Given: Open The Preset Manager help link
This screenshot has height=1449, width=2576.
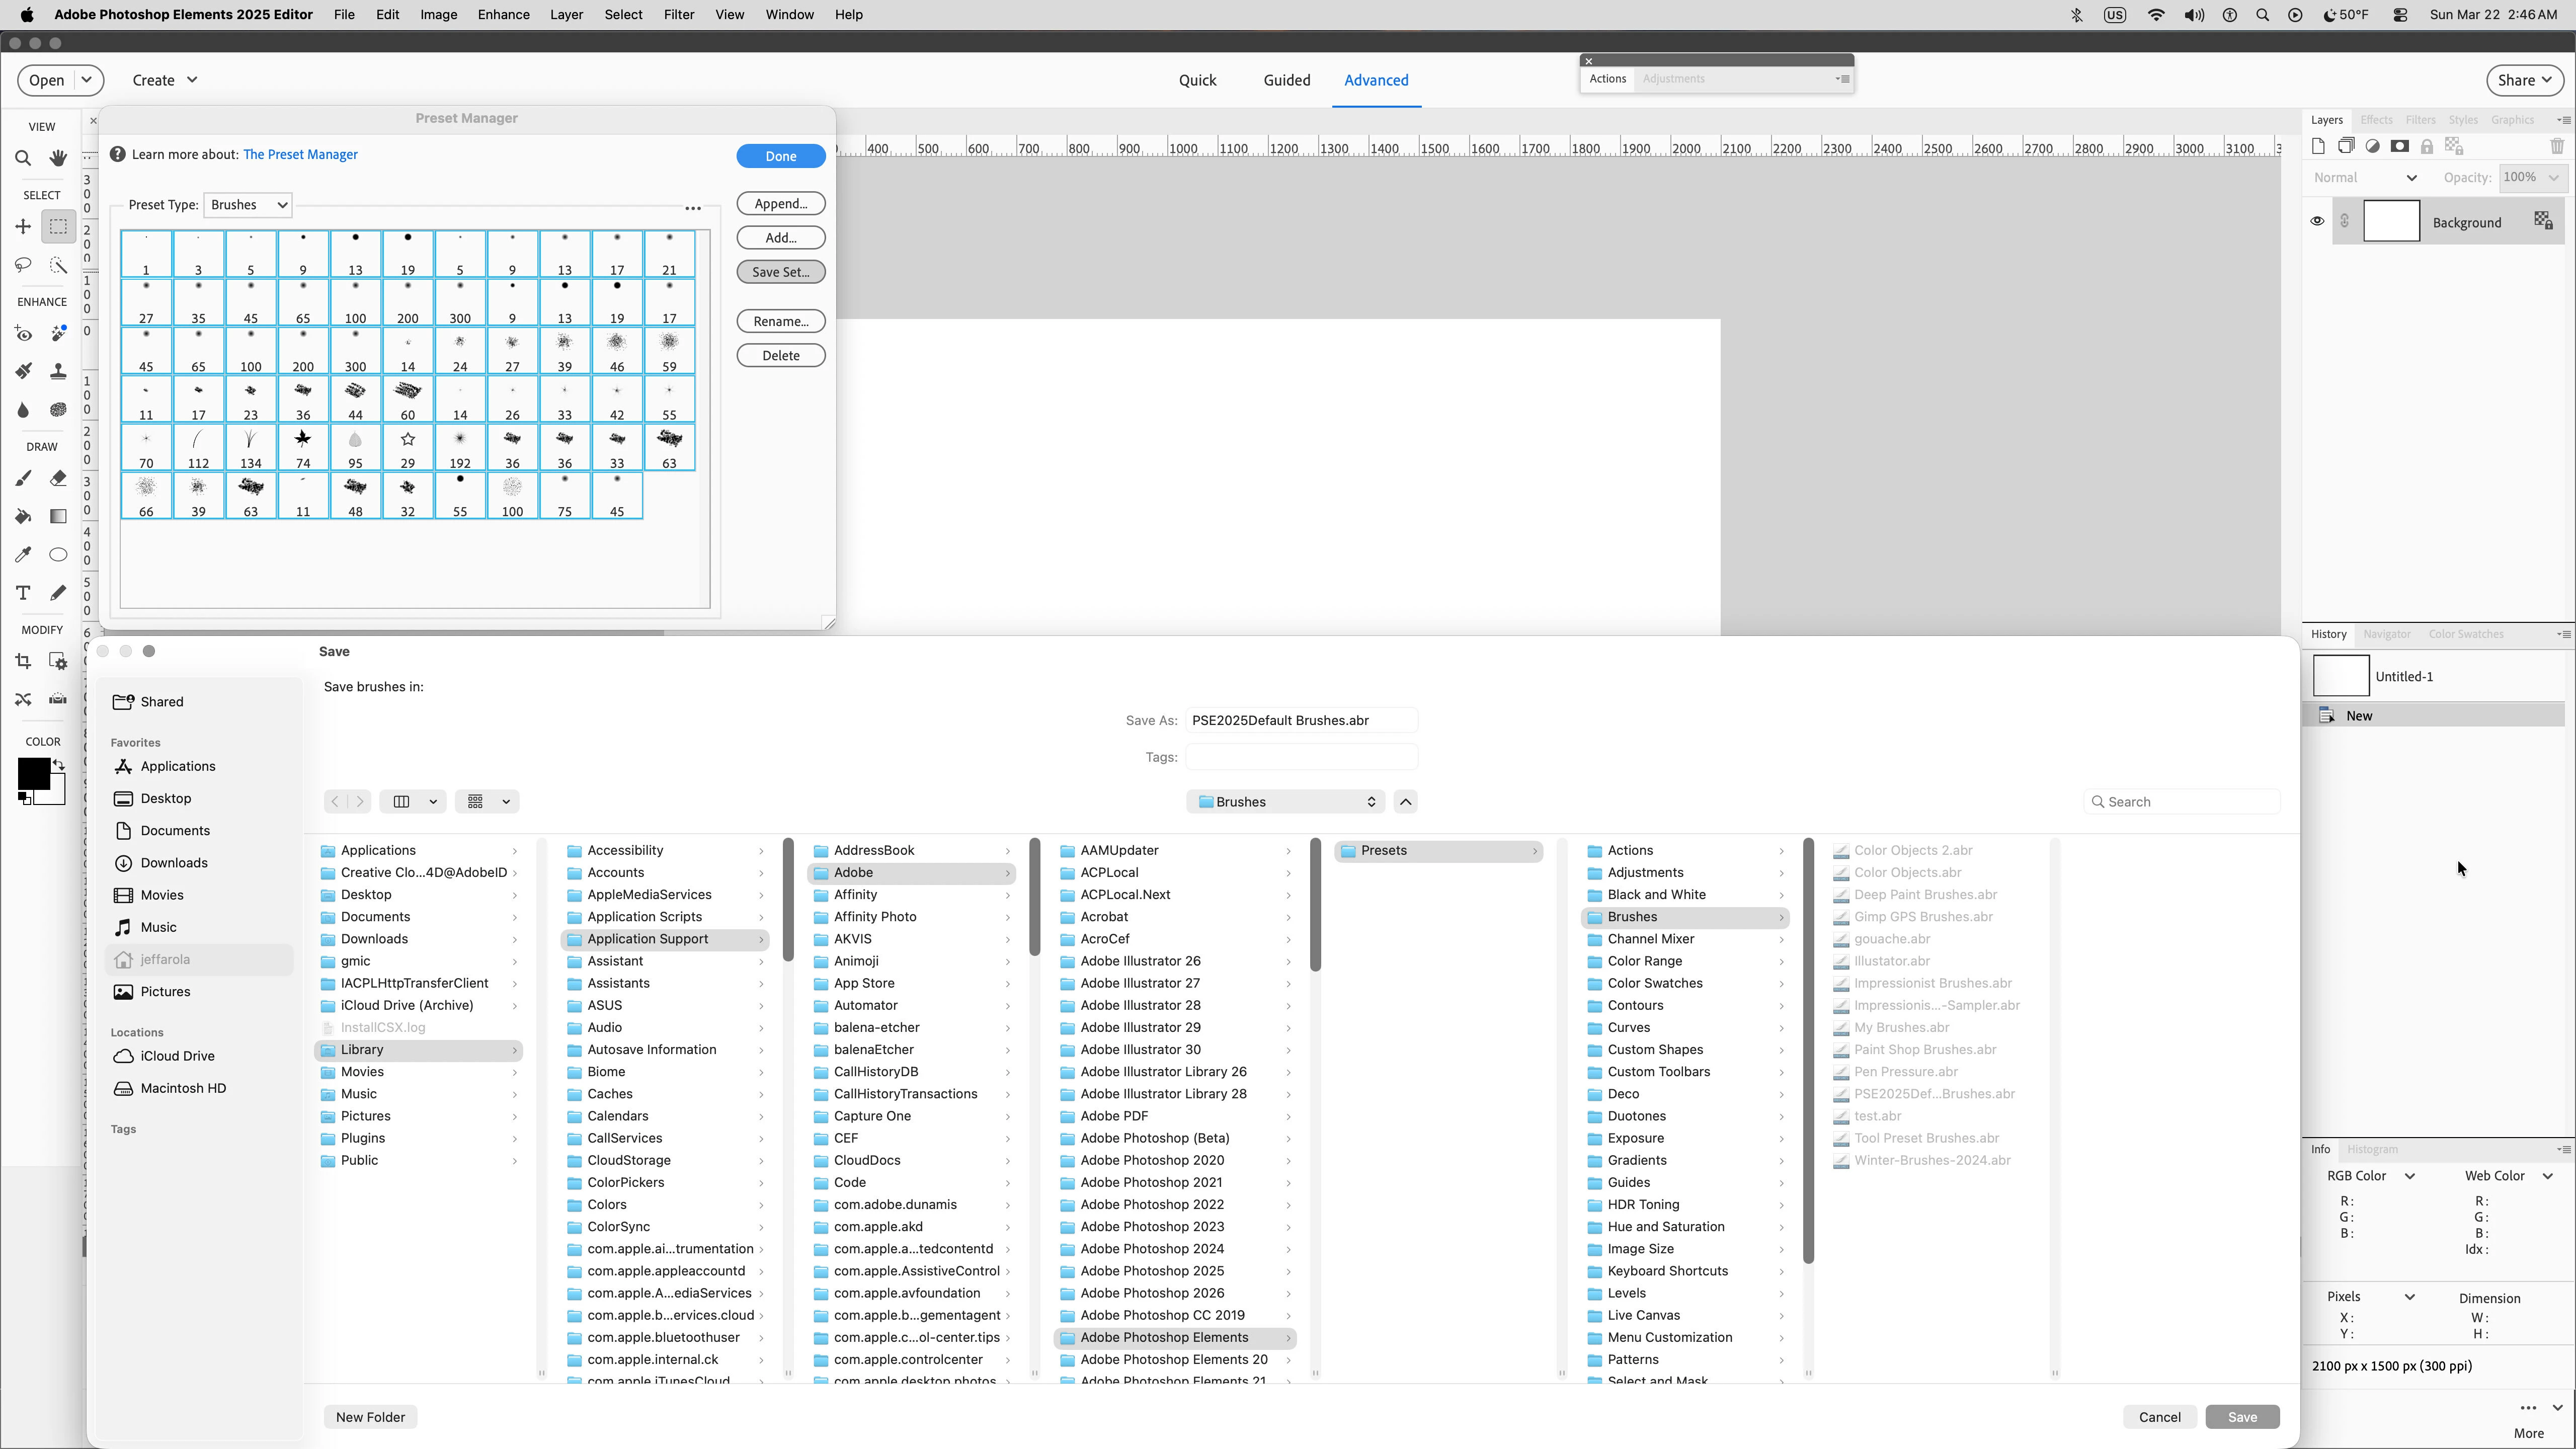Looking at the screenshot, I should (300, 154).
